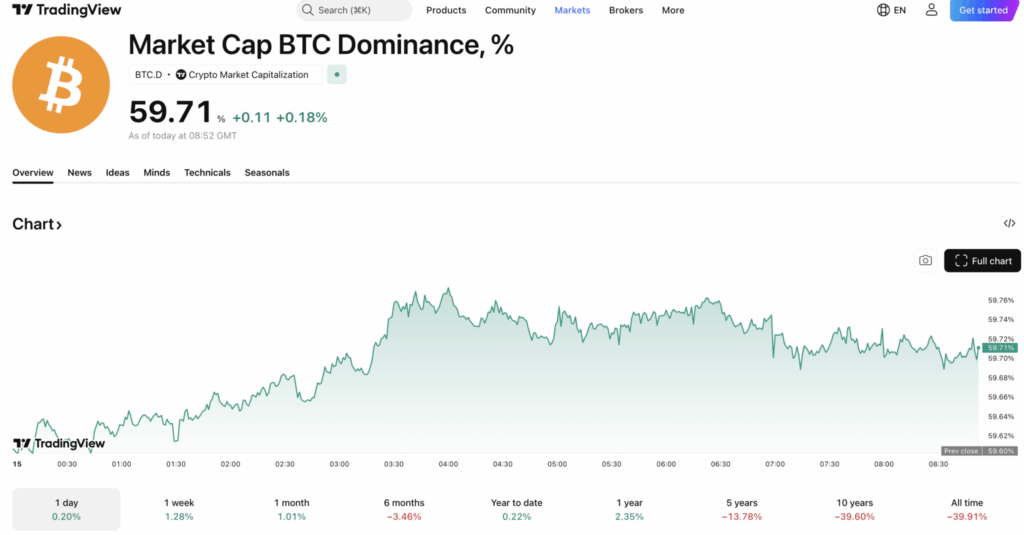Click the green market status dot

336,74
